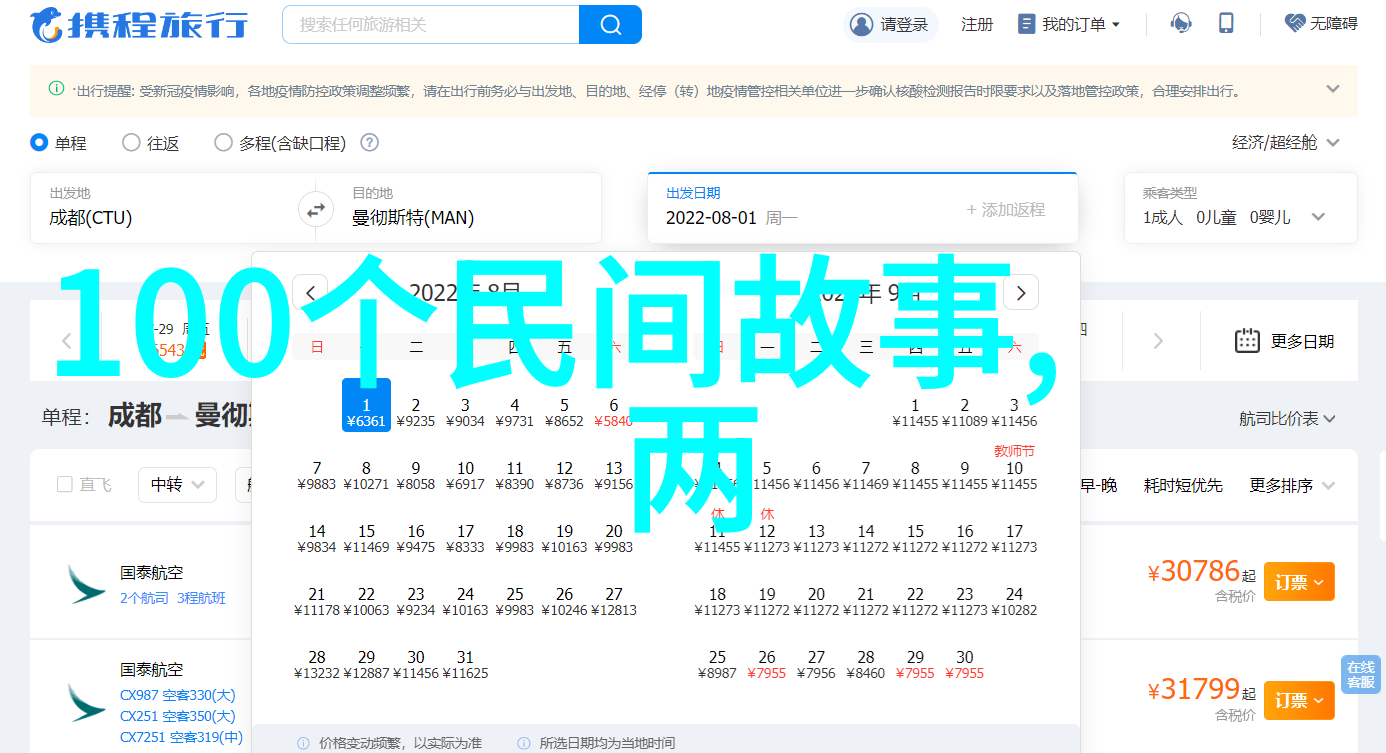The width and height of the screenshot is (1386, 753).
Task: Tick the 直飞 direct flight checkbox
Action: 65,485
